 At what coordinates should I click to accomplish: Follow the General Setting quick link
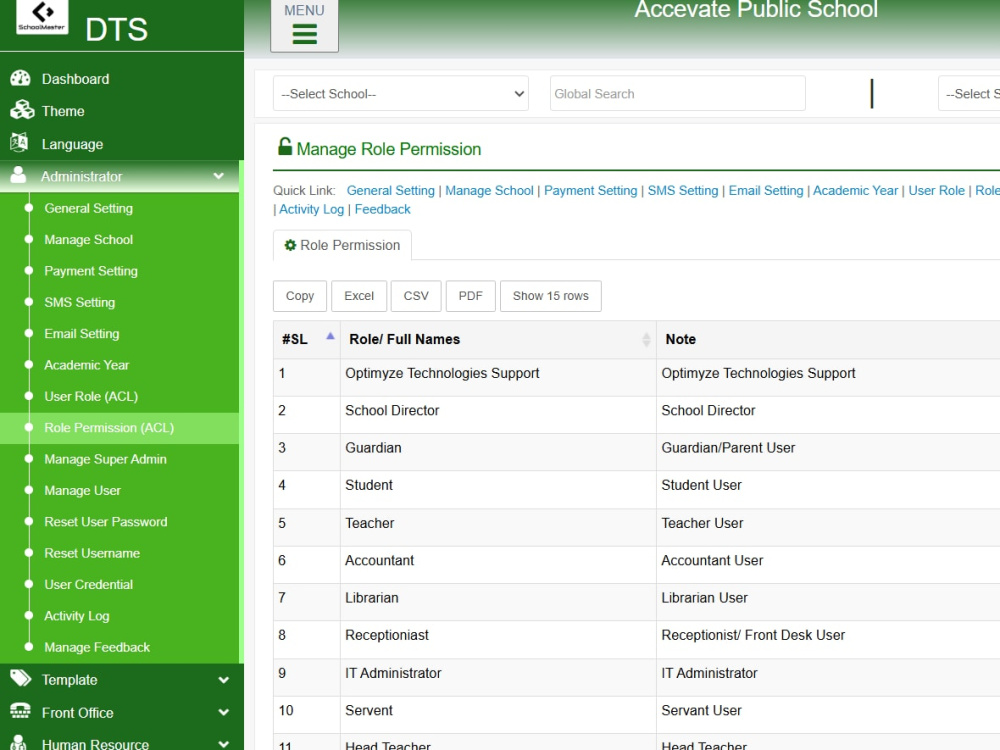(390, 191)
